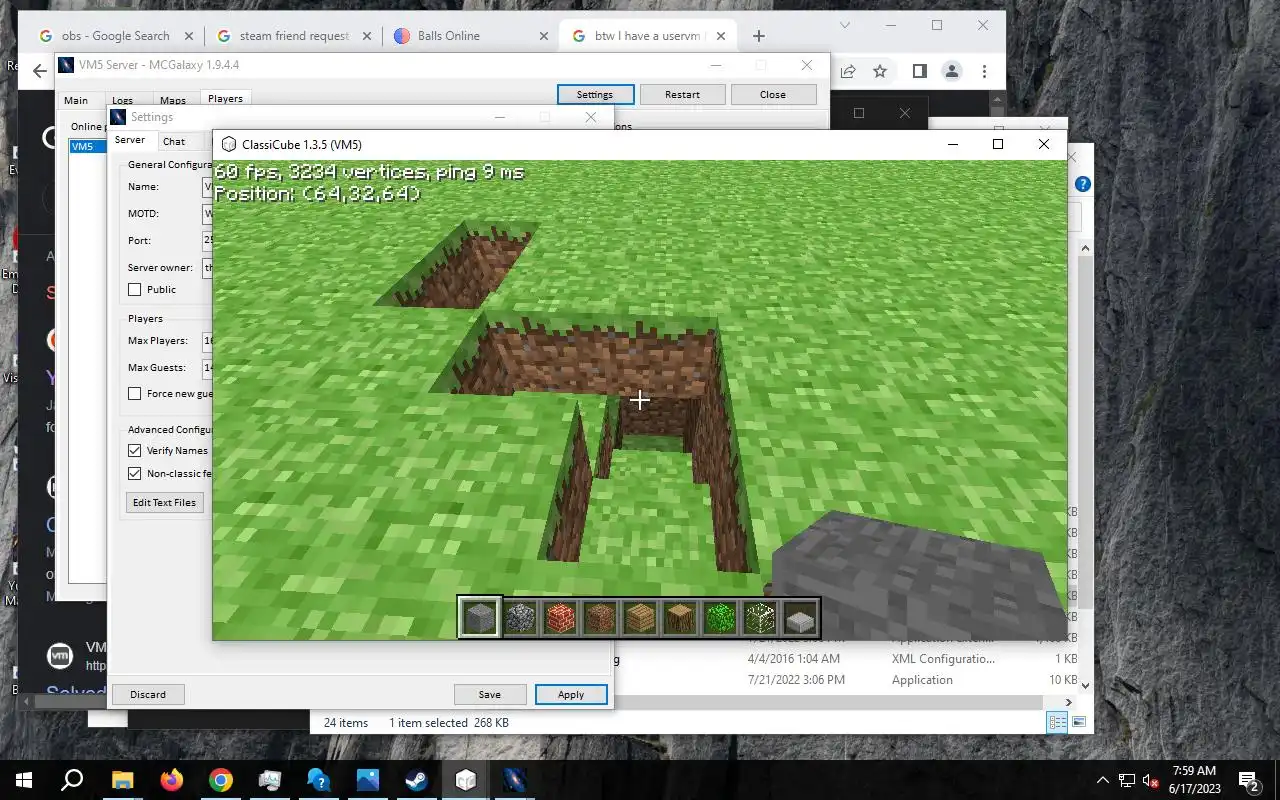Open Steam from the taskbar
The width and height of the screenshot is (1280, 800).
pos(416,780)
